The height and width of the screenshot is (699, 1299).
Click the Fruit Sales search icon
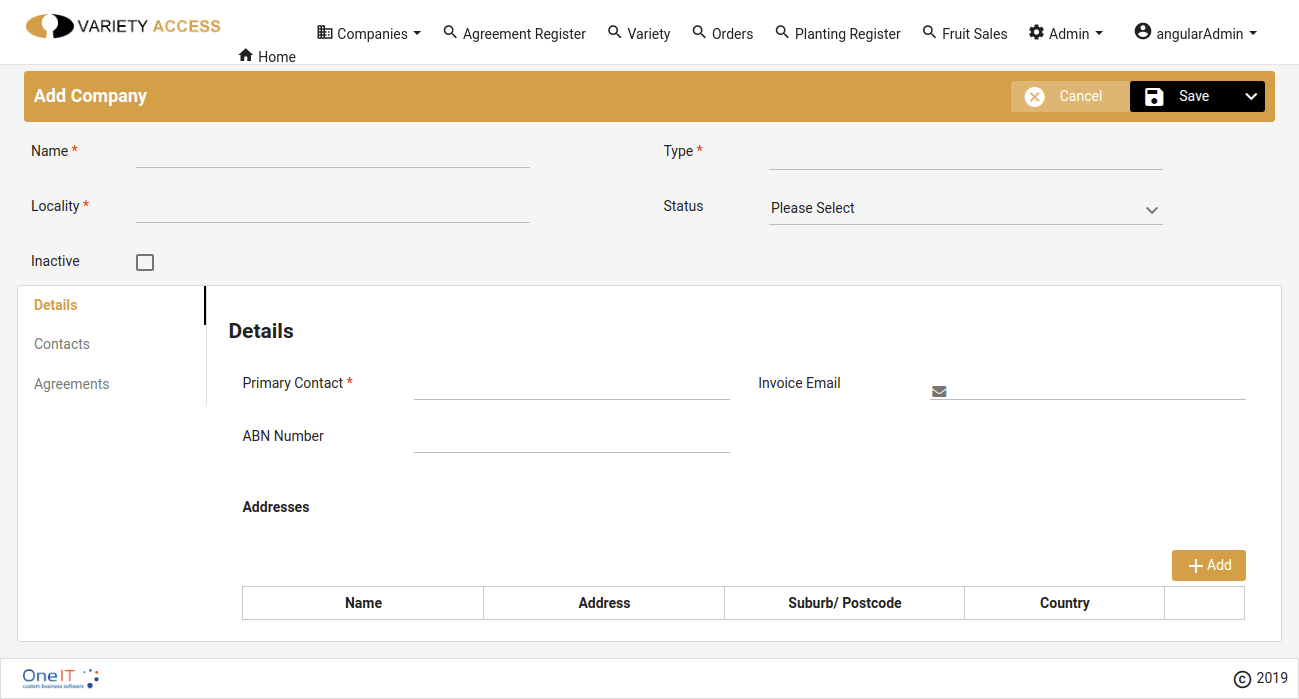click(x=930, y=33)
